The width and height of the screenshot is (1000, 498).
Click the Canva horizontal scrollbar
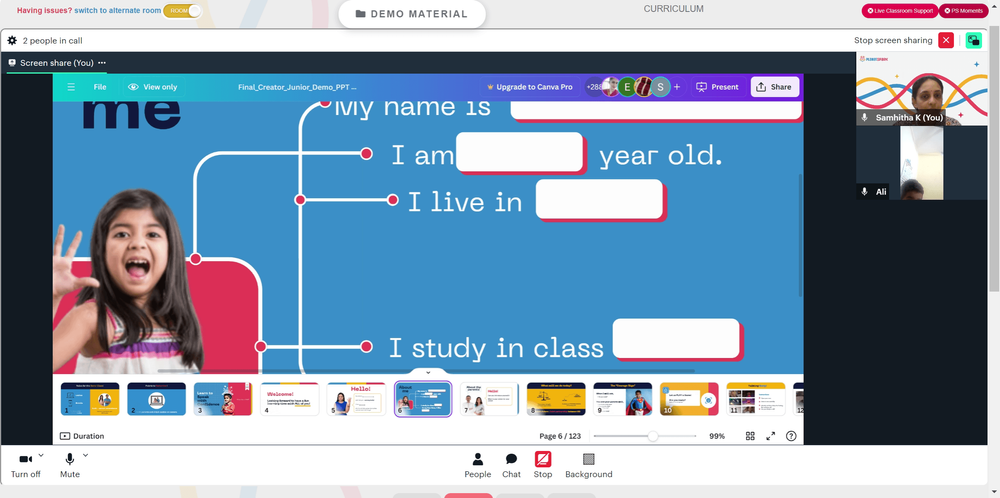(426, 370)
